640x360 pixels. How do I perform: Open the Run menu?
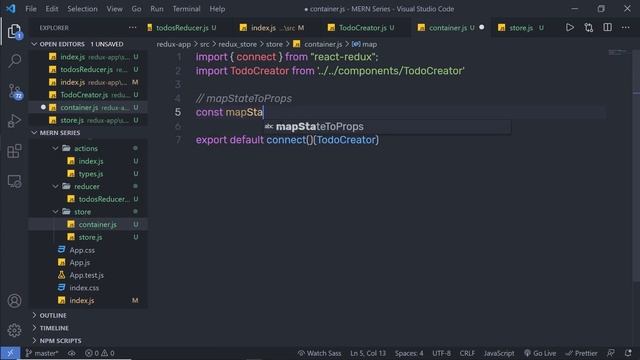pos(157,9)
